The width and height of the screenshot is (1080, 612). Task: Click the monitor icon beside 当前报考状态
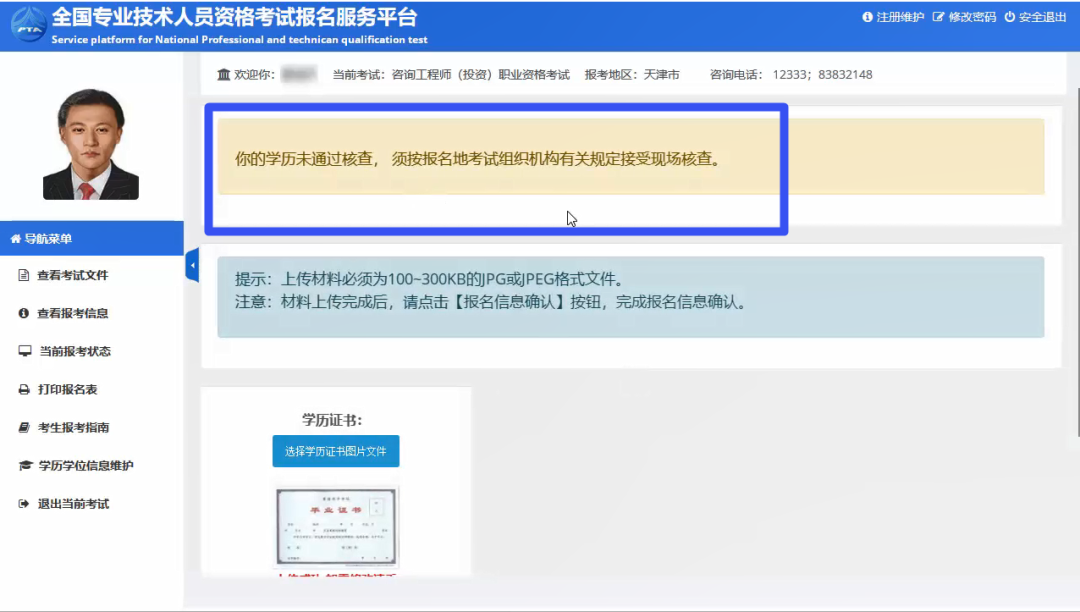[24, 351]
